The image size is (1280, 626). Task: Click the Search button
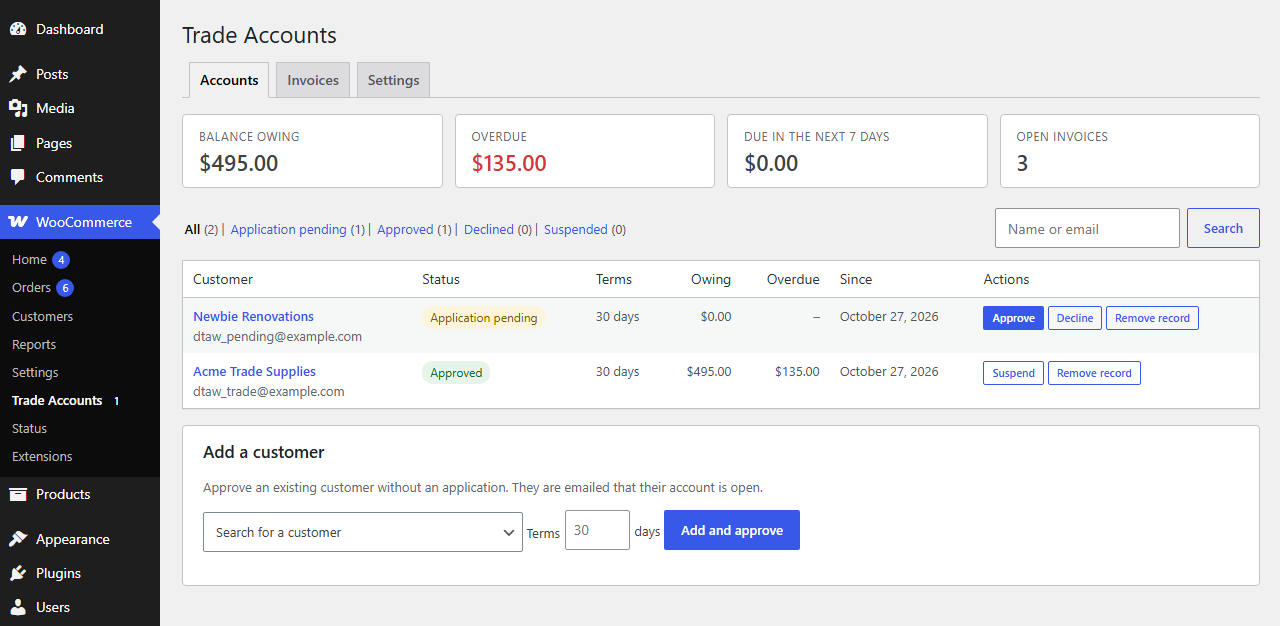[1223, 228]
